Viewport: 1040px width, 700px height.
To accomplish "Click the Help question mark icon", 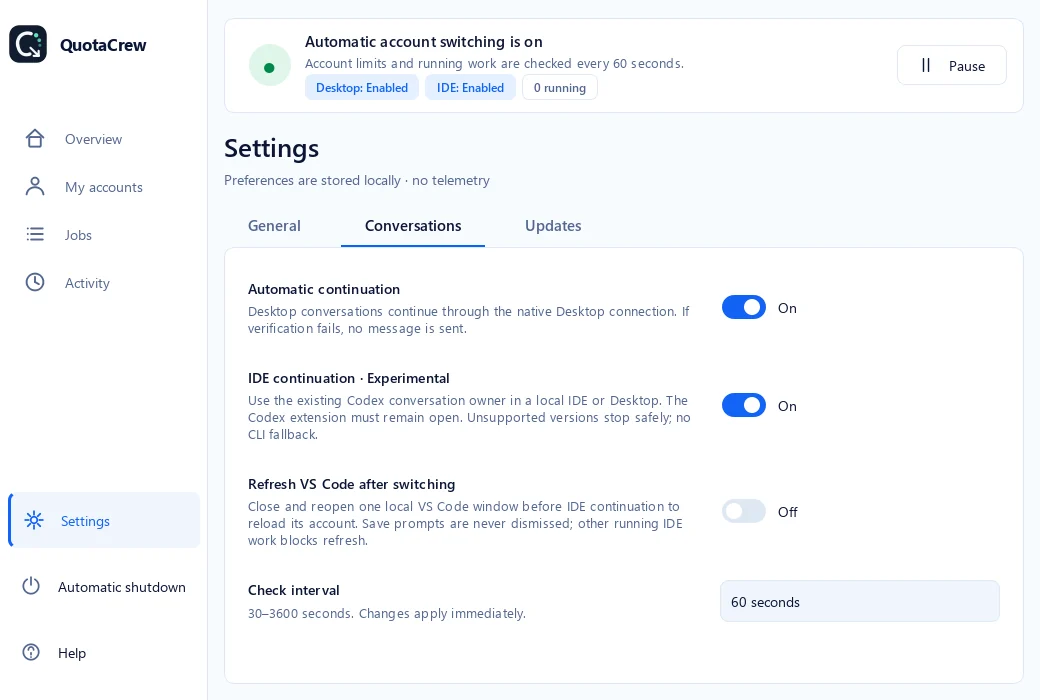I will 31,652.
